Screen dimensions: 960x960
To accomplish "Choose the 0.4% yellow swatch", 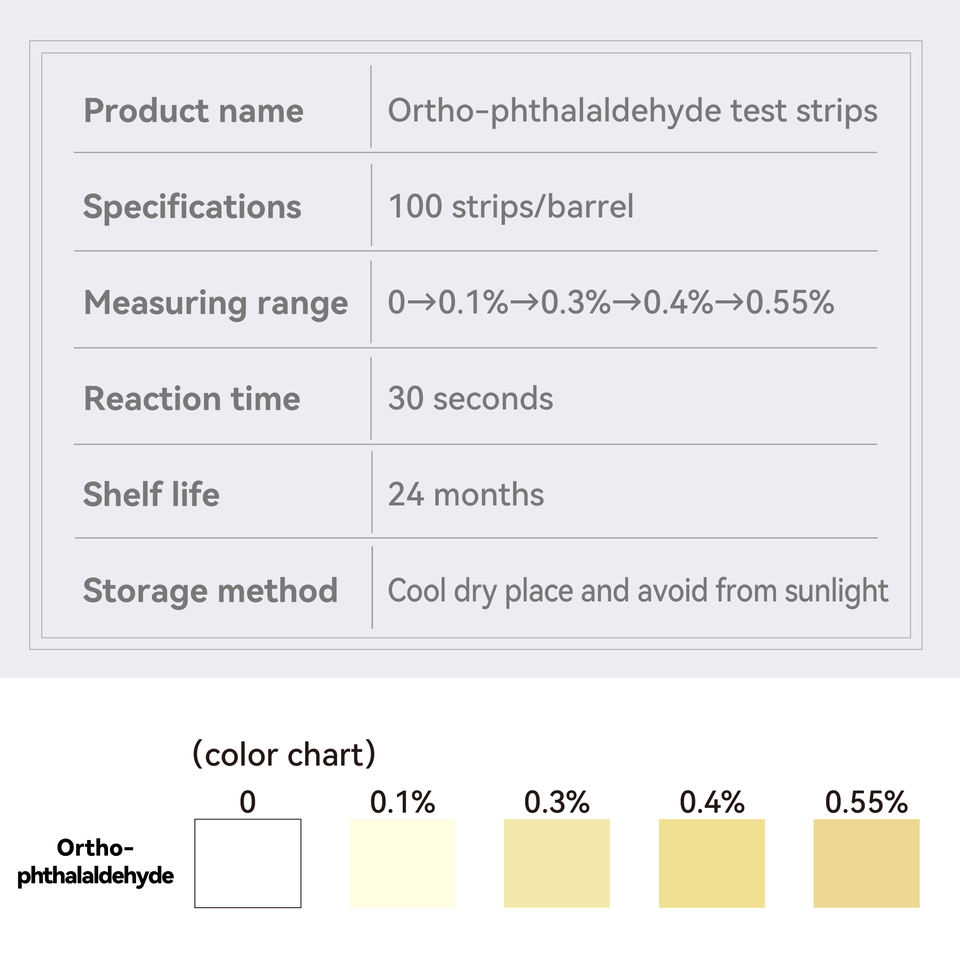I will (x=712, y=863).
